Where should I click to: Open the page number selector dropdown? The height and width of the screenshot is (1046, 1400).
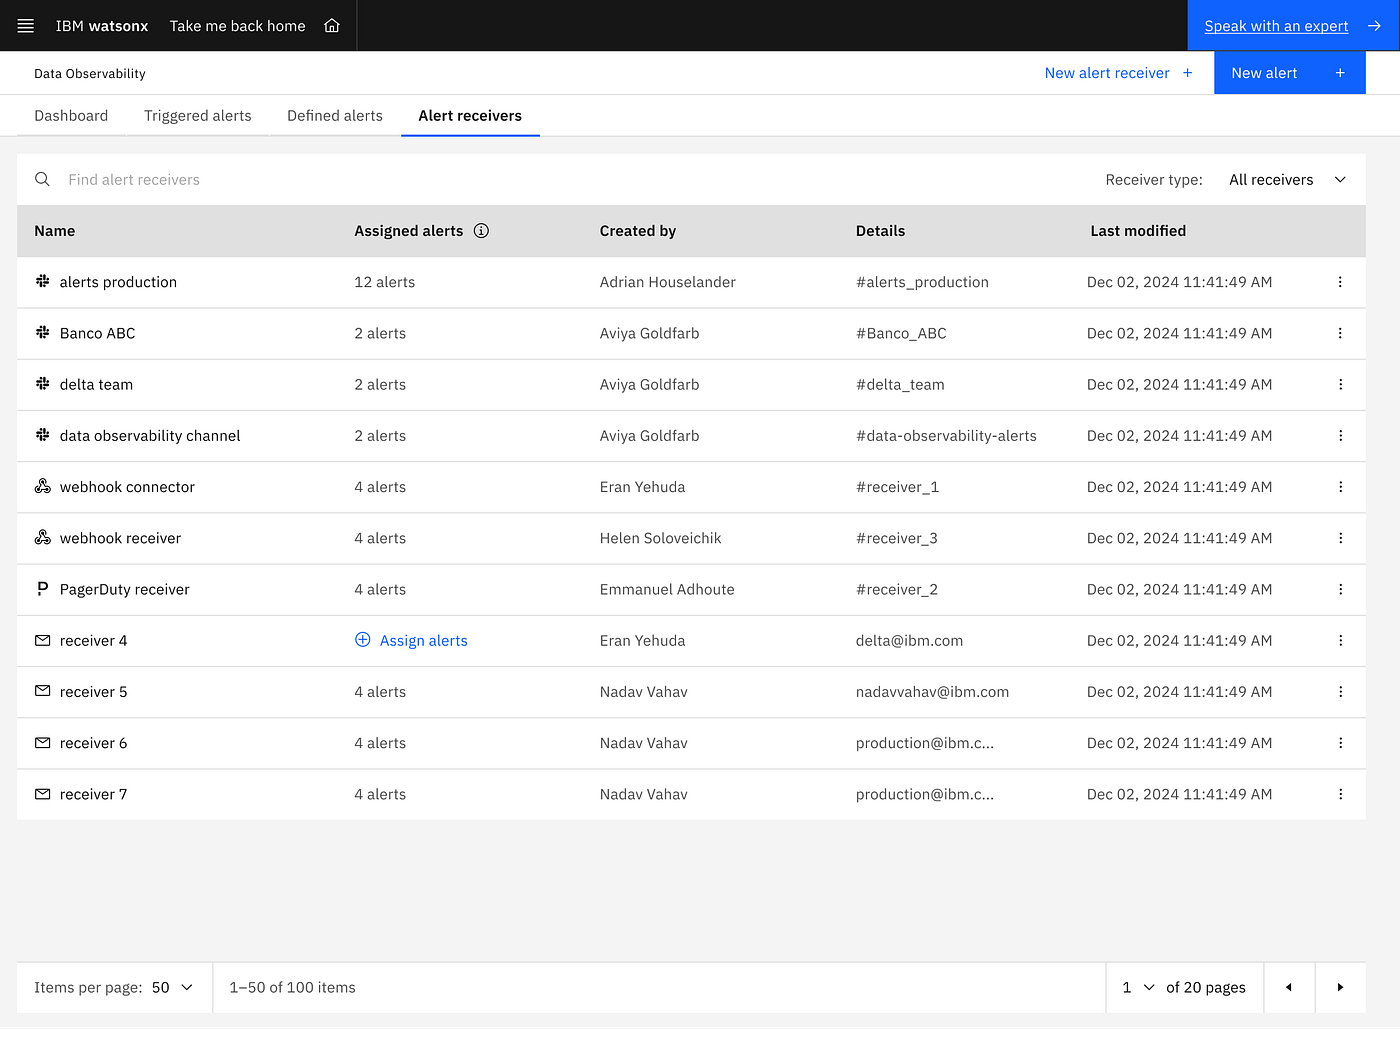[x=1138, y=987]
